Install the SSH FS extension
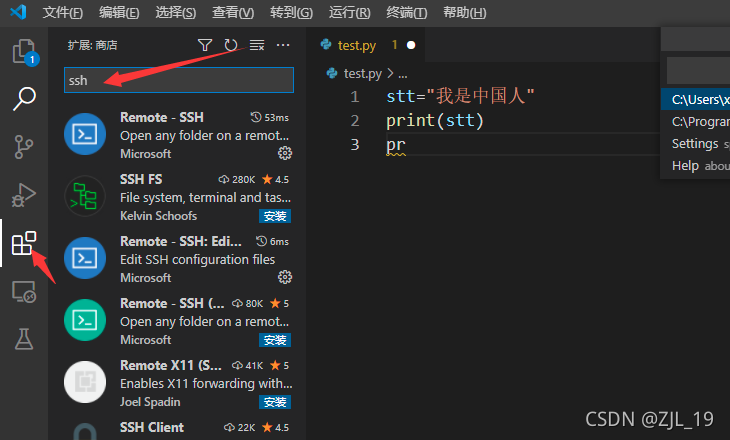 (275, 216)
